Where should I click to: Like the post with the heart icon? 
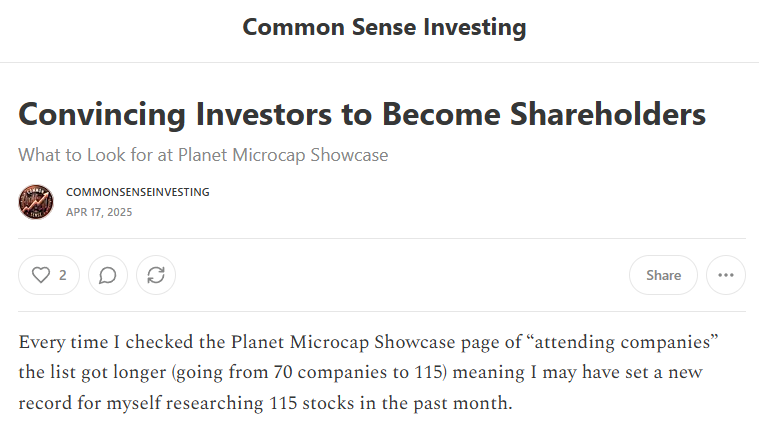[41, 275]
